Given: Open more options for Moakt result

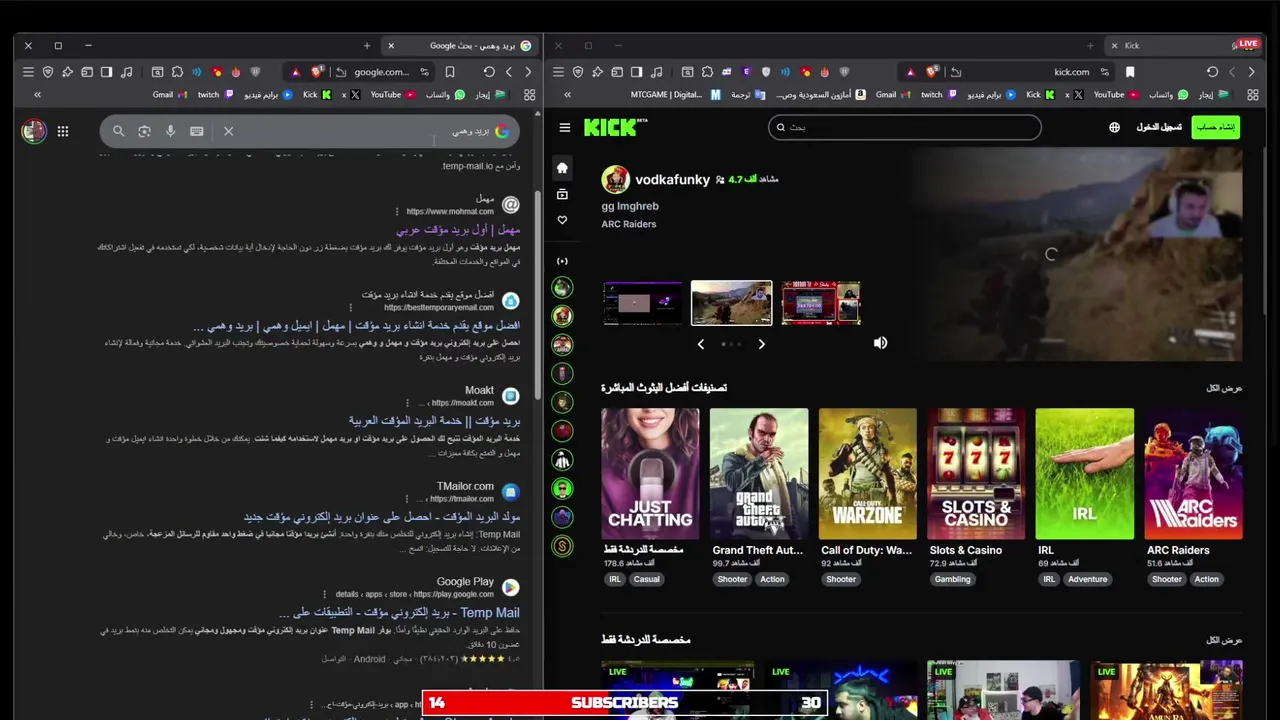Looking at the screenshot, I should tap(407, 403).
